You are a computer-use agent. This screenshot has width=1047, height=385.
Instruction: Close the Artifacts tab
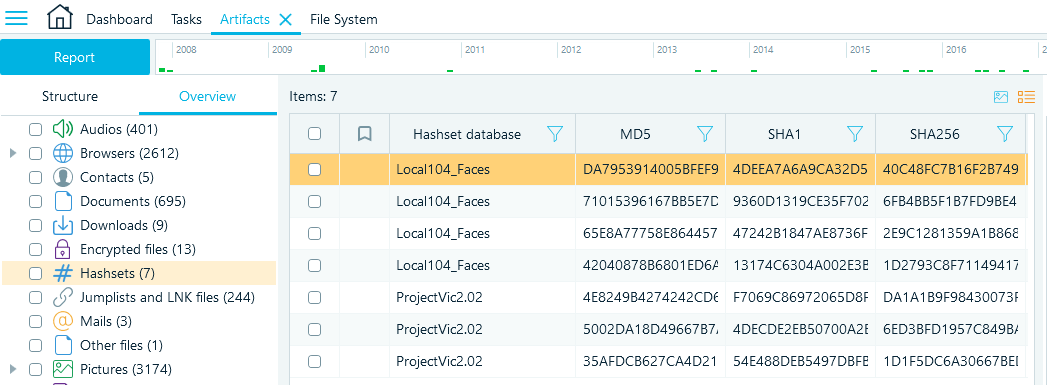click(x=285, y=19)
